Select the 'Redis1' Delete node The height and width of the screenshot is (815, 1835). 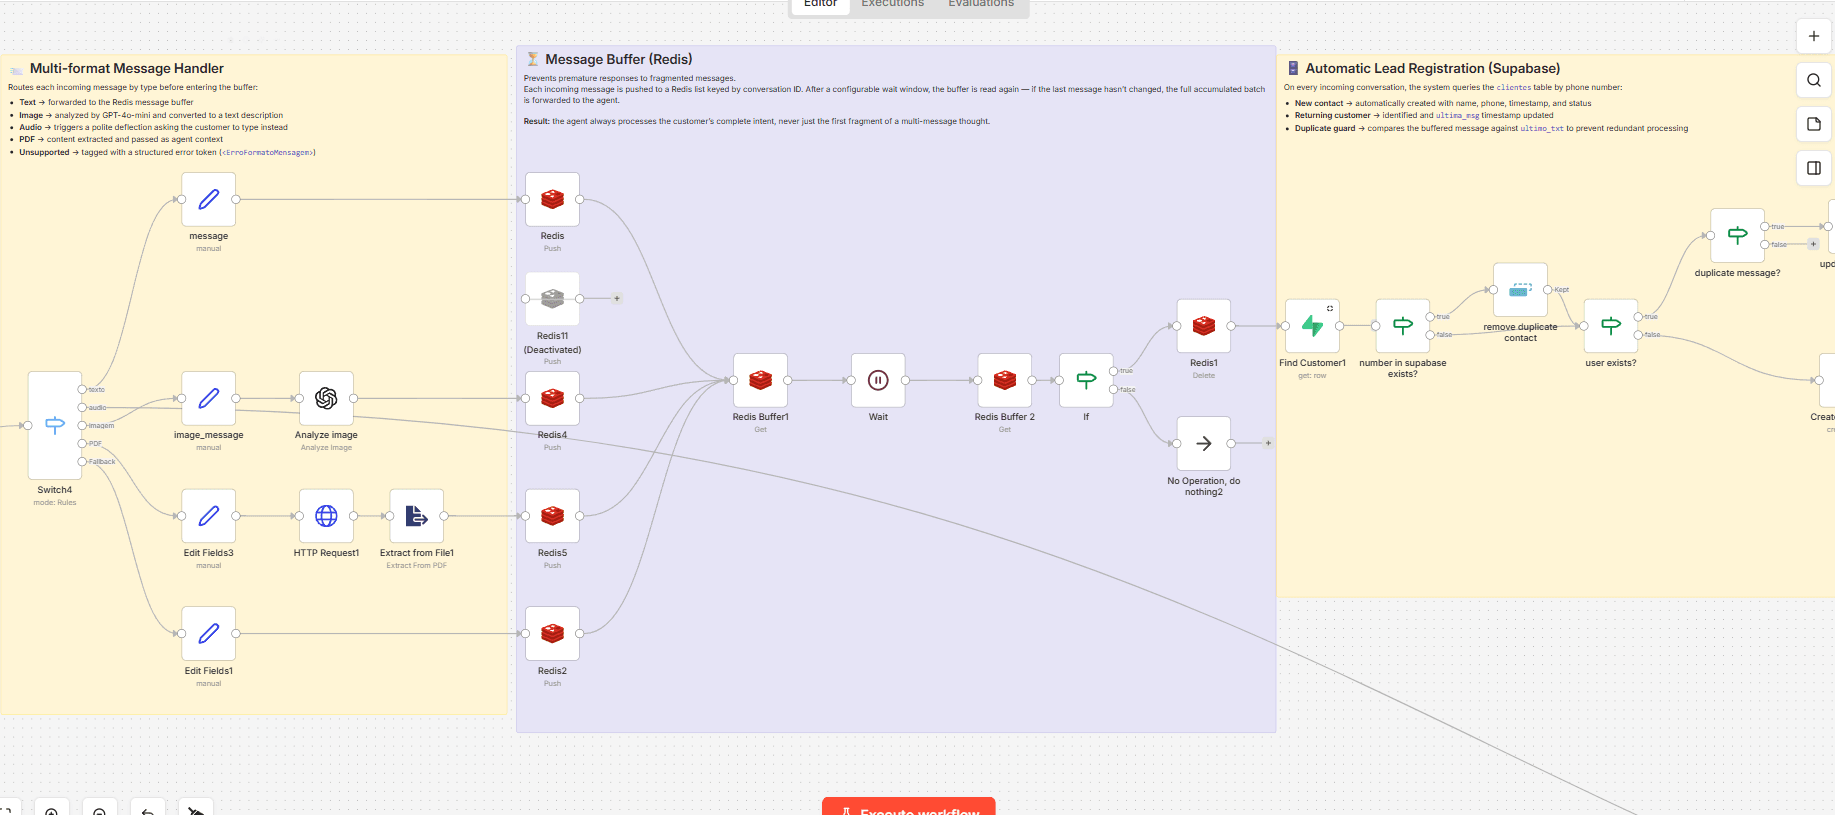pyautogui.click(x=1203, y=326)
